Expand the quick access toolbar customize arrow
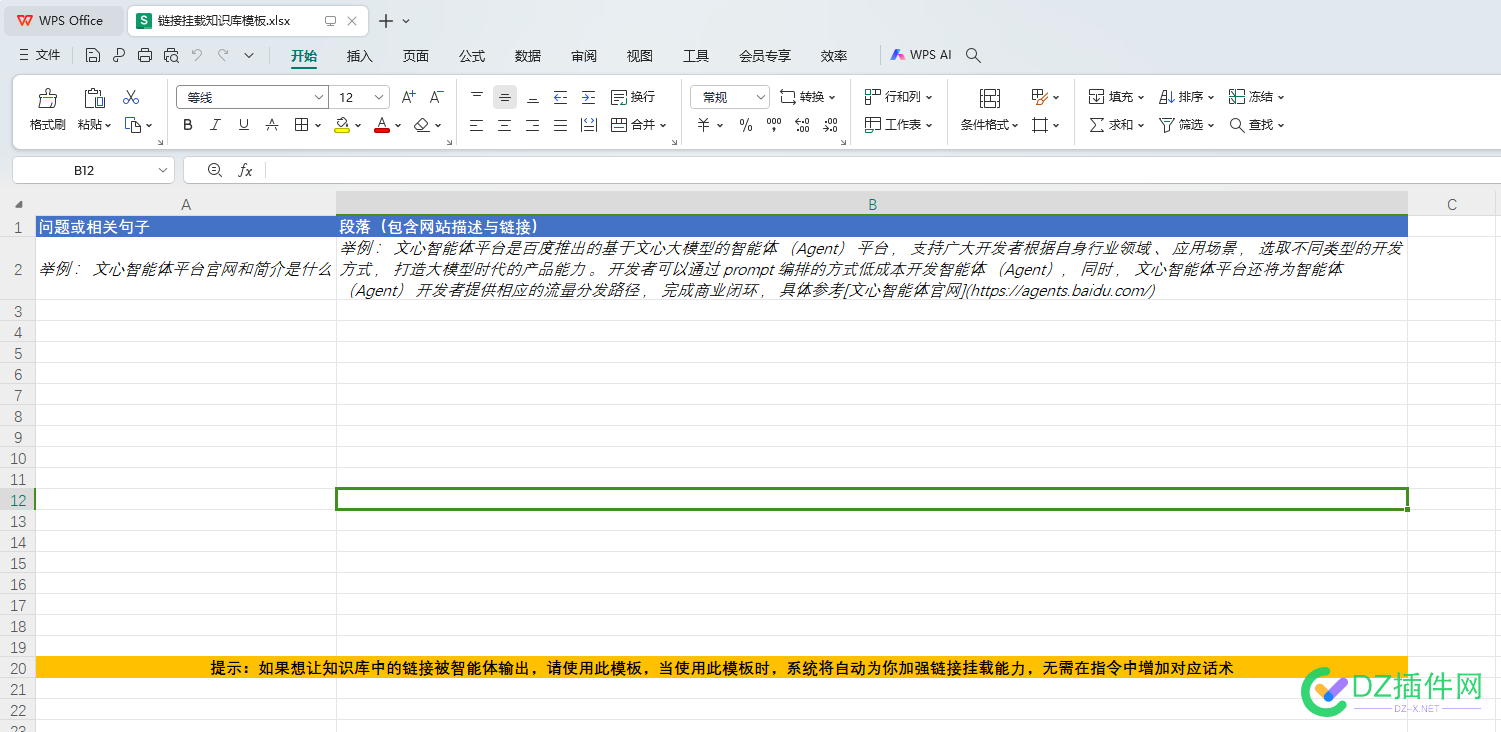 point(249,56)
